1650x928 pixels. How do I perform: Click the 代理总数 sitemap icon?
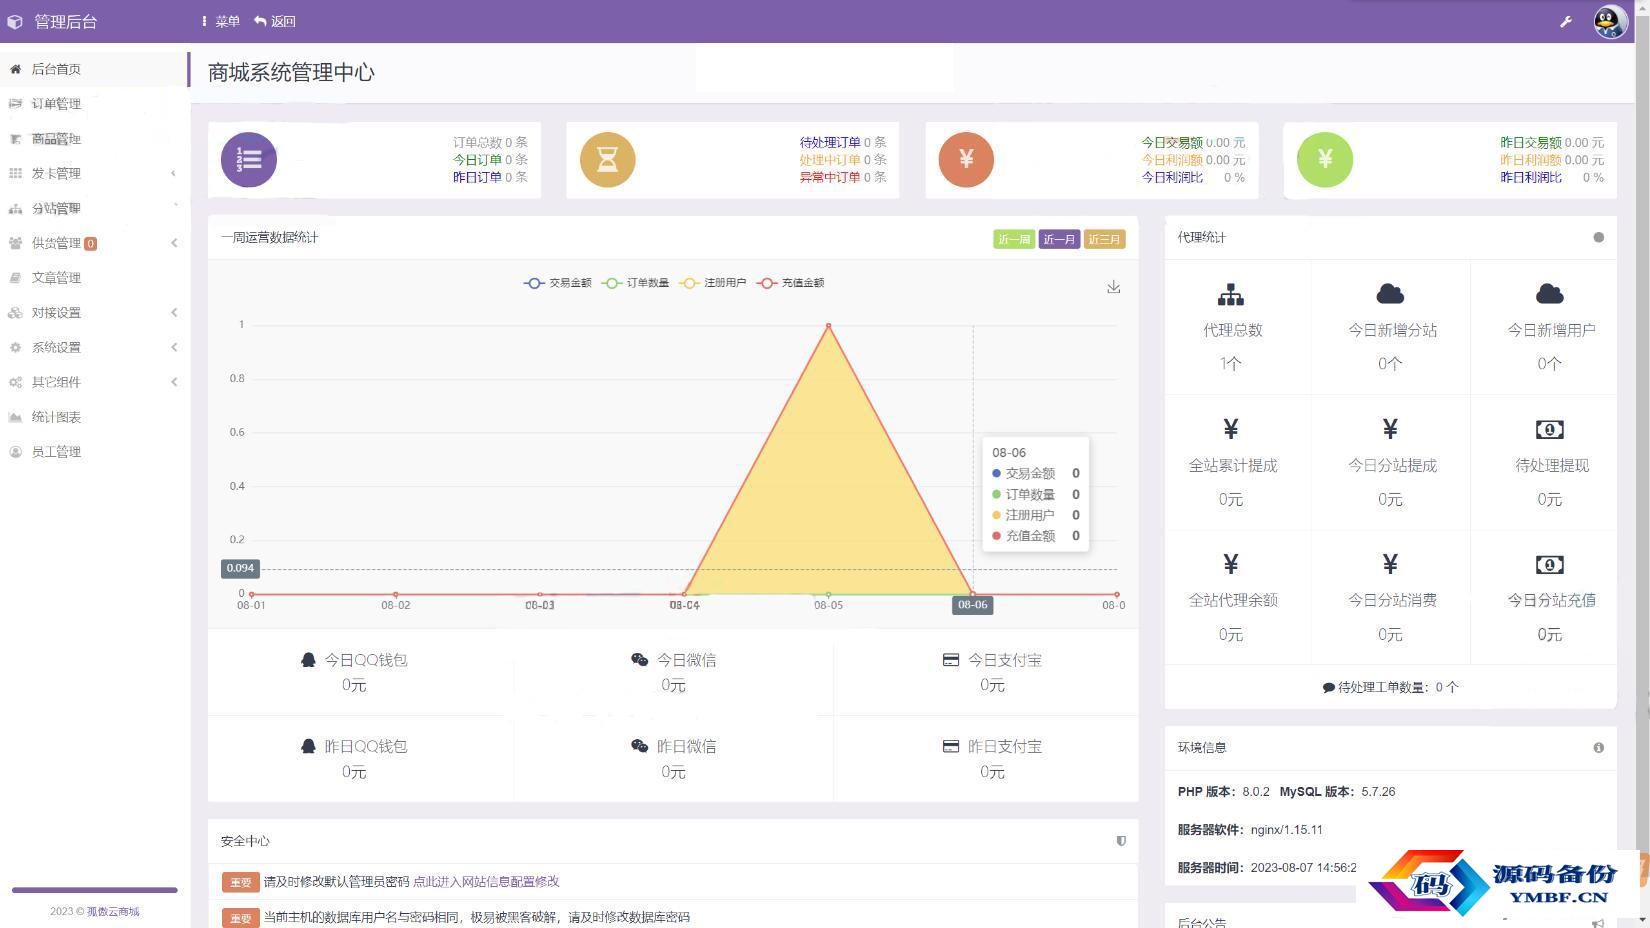coord(1231,295)
